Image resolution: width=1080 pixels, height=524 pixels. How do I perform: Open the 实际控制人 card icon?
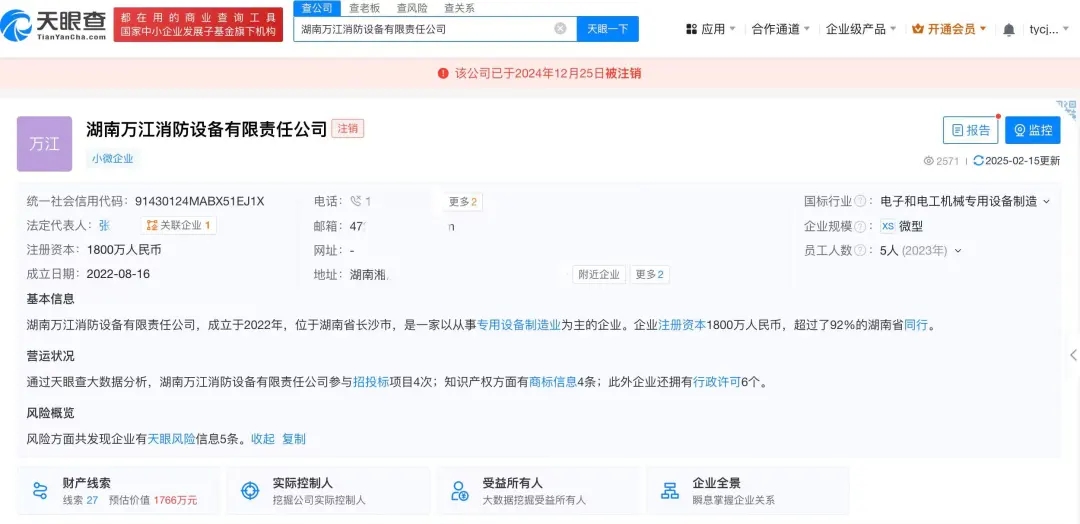tap(249, 491)
